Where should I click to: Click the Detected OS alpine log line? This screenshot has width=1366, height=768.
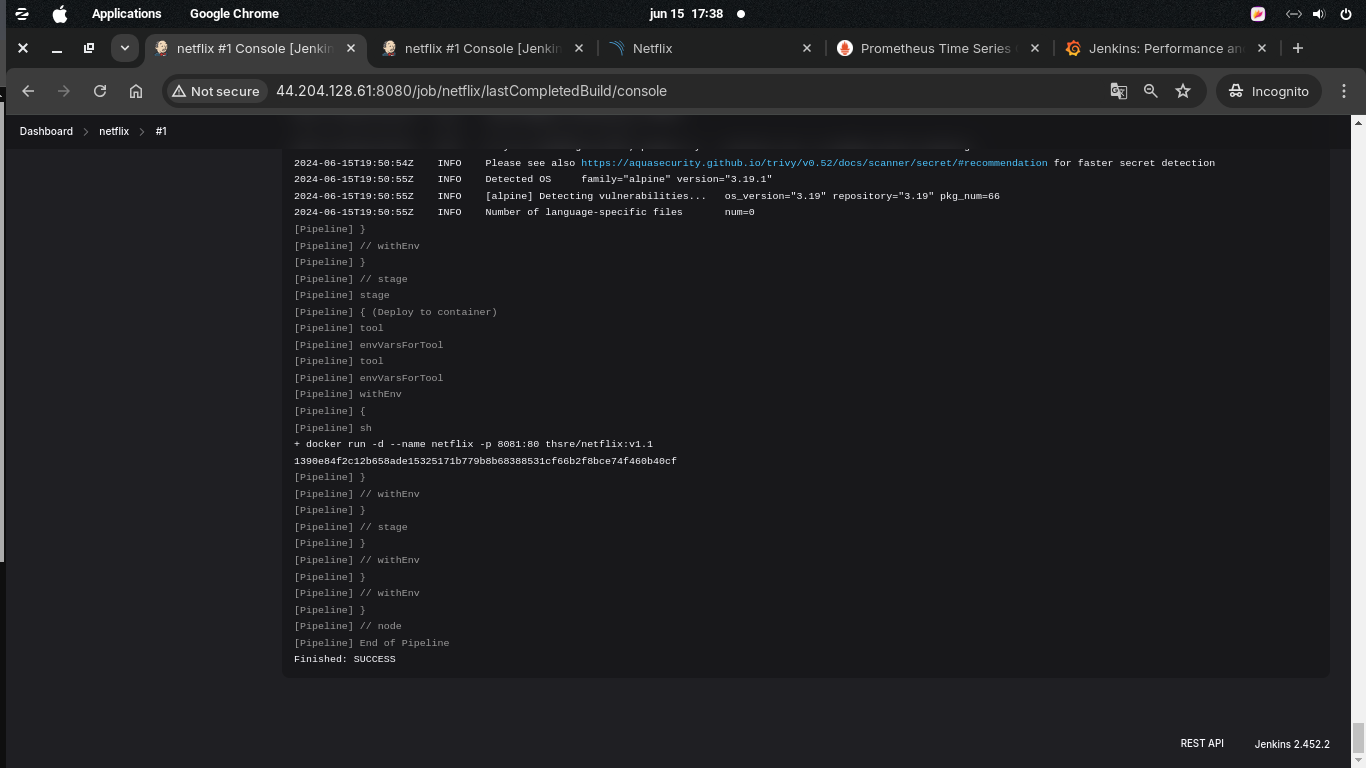tap(533, 179)
